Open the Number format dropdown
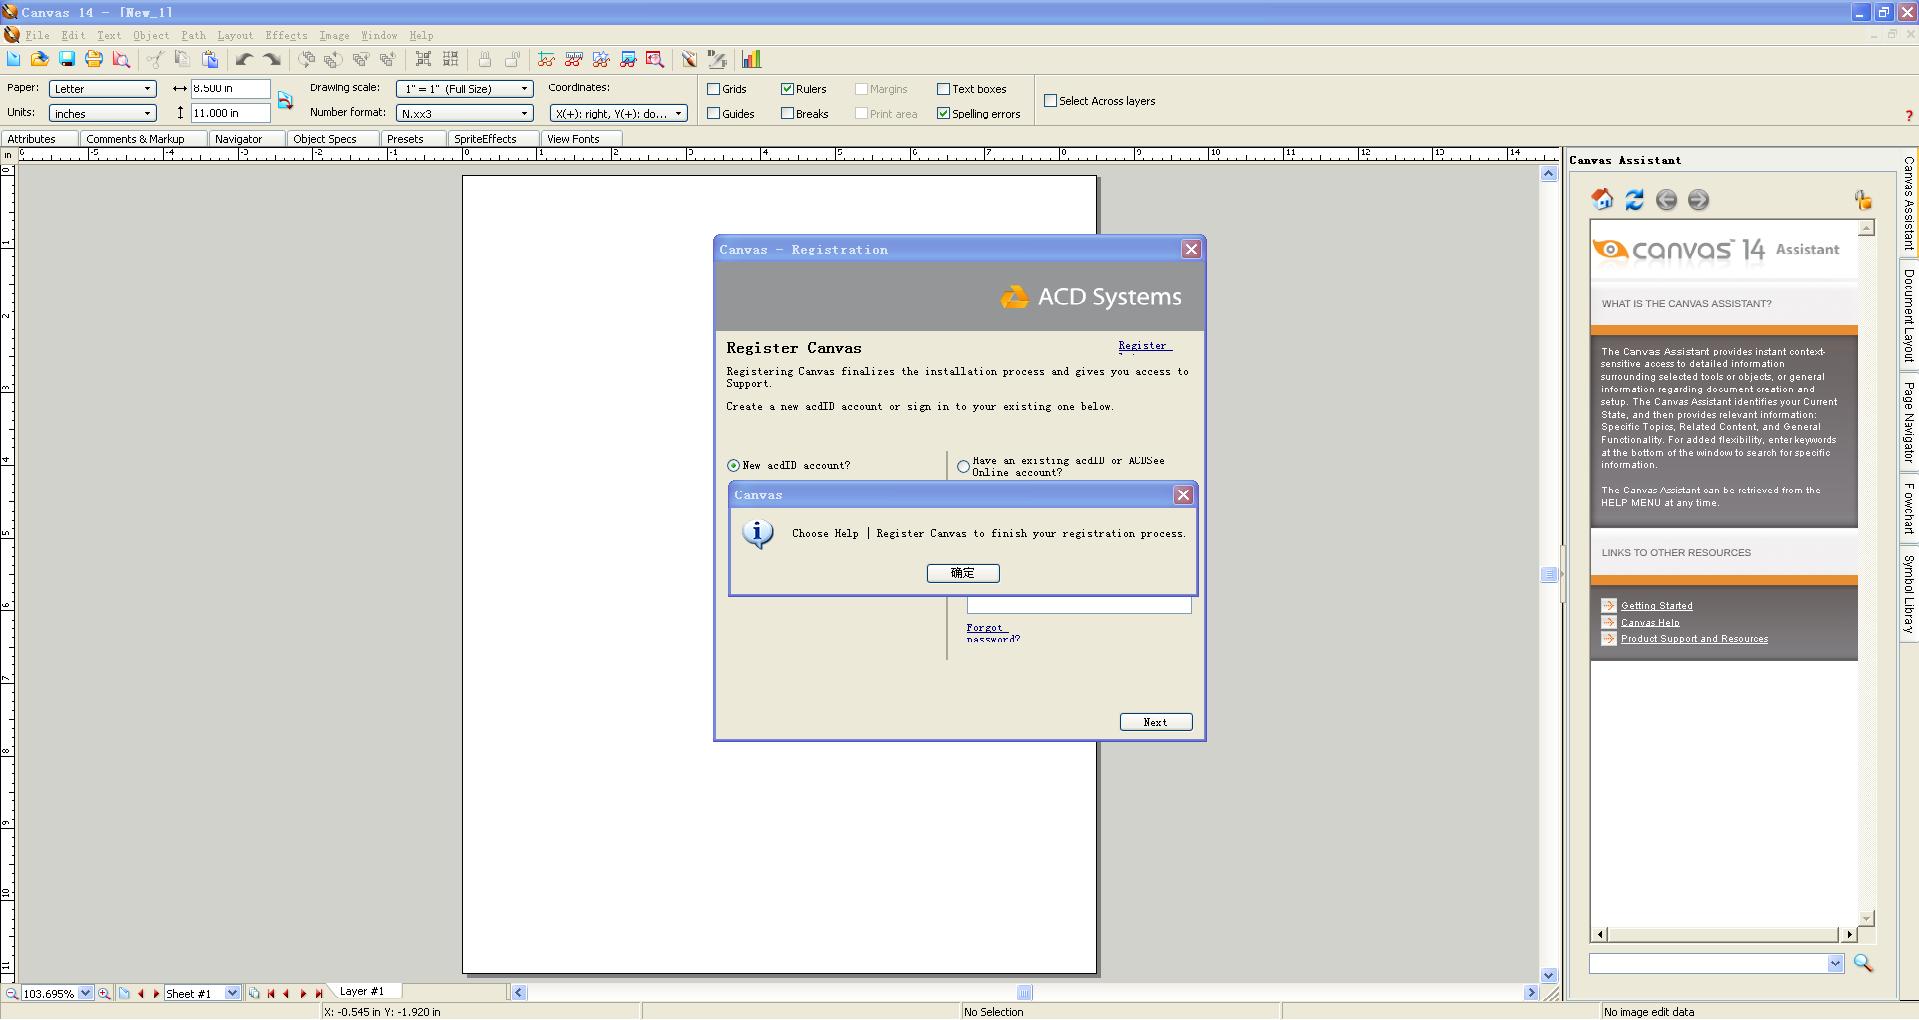 coord(523,114)
